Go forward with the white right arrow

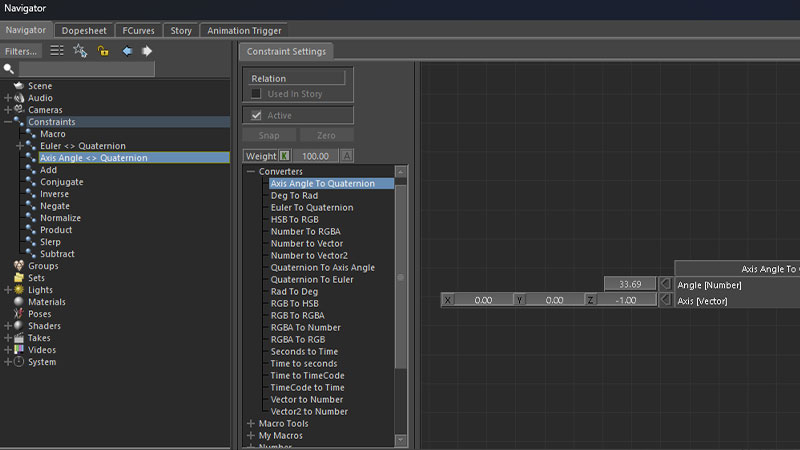[x=147, y=51]
